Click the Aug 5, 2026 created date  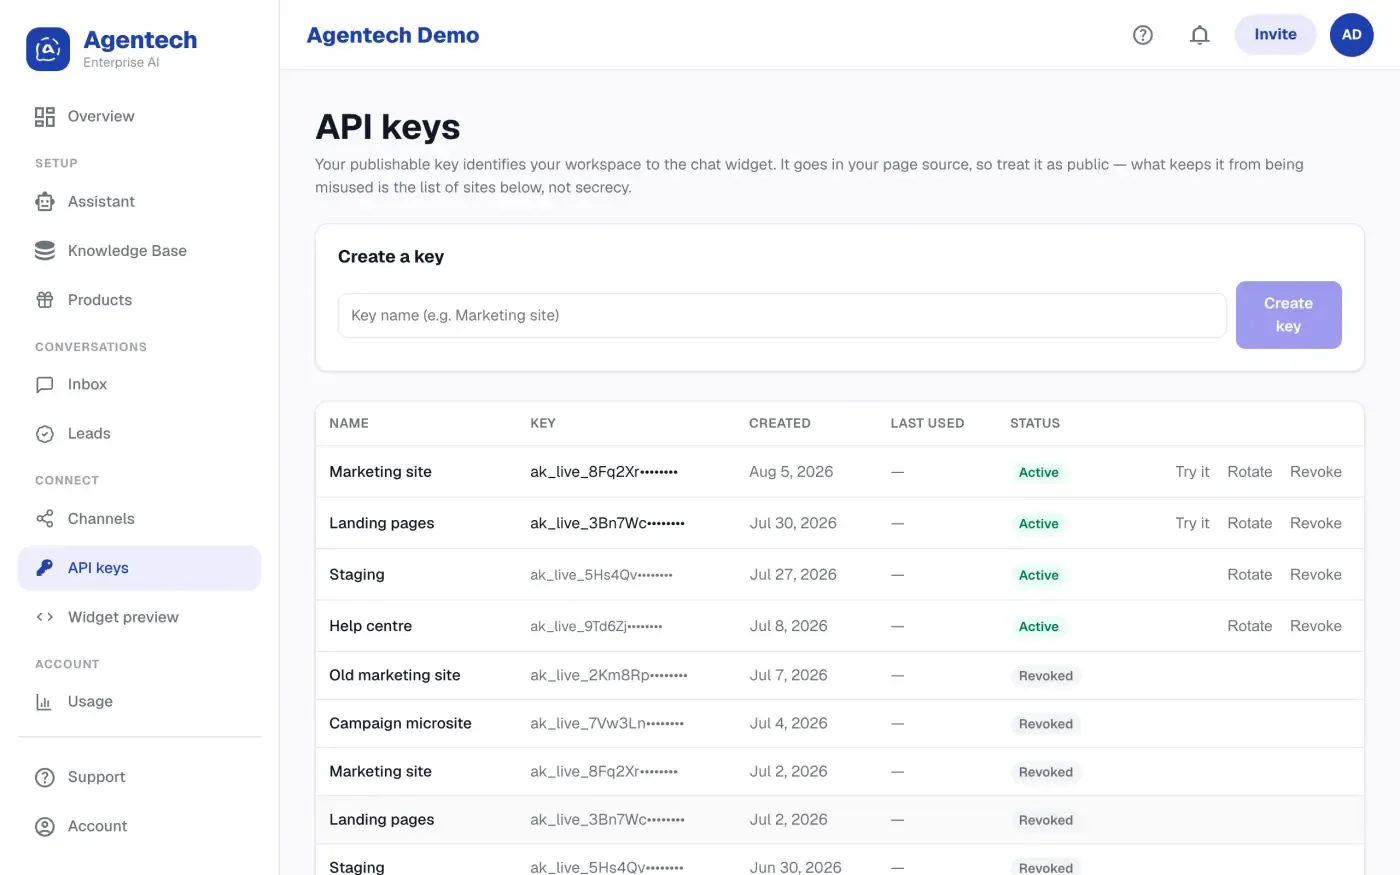point(791,472)
